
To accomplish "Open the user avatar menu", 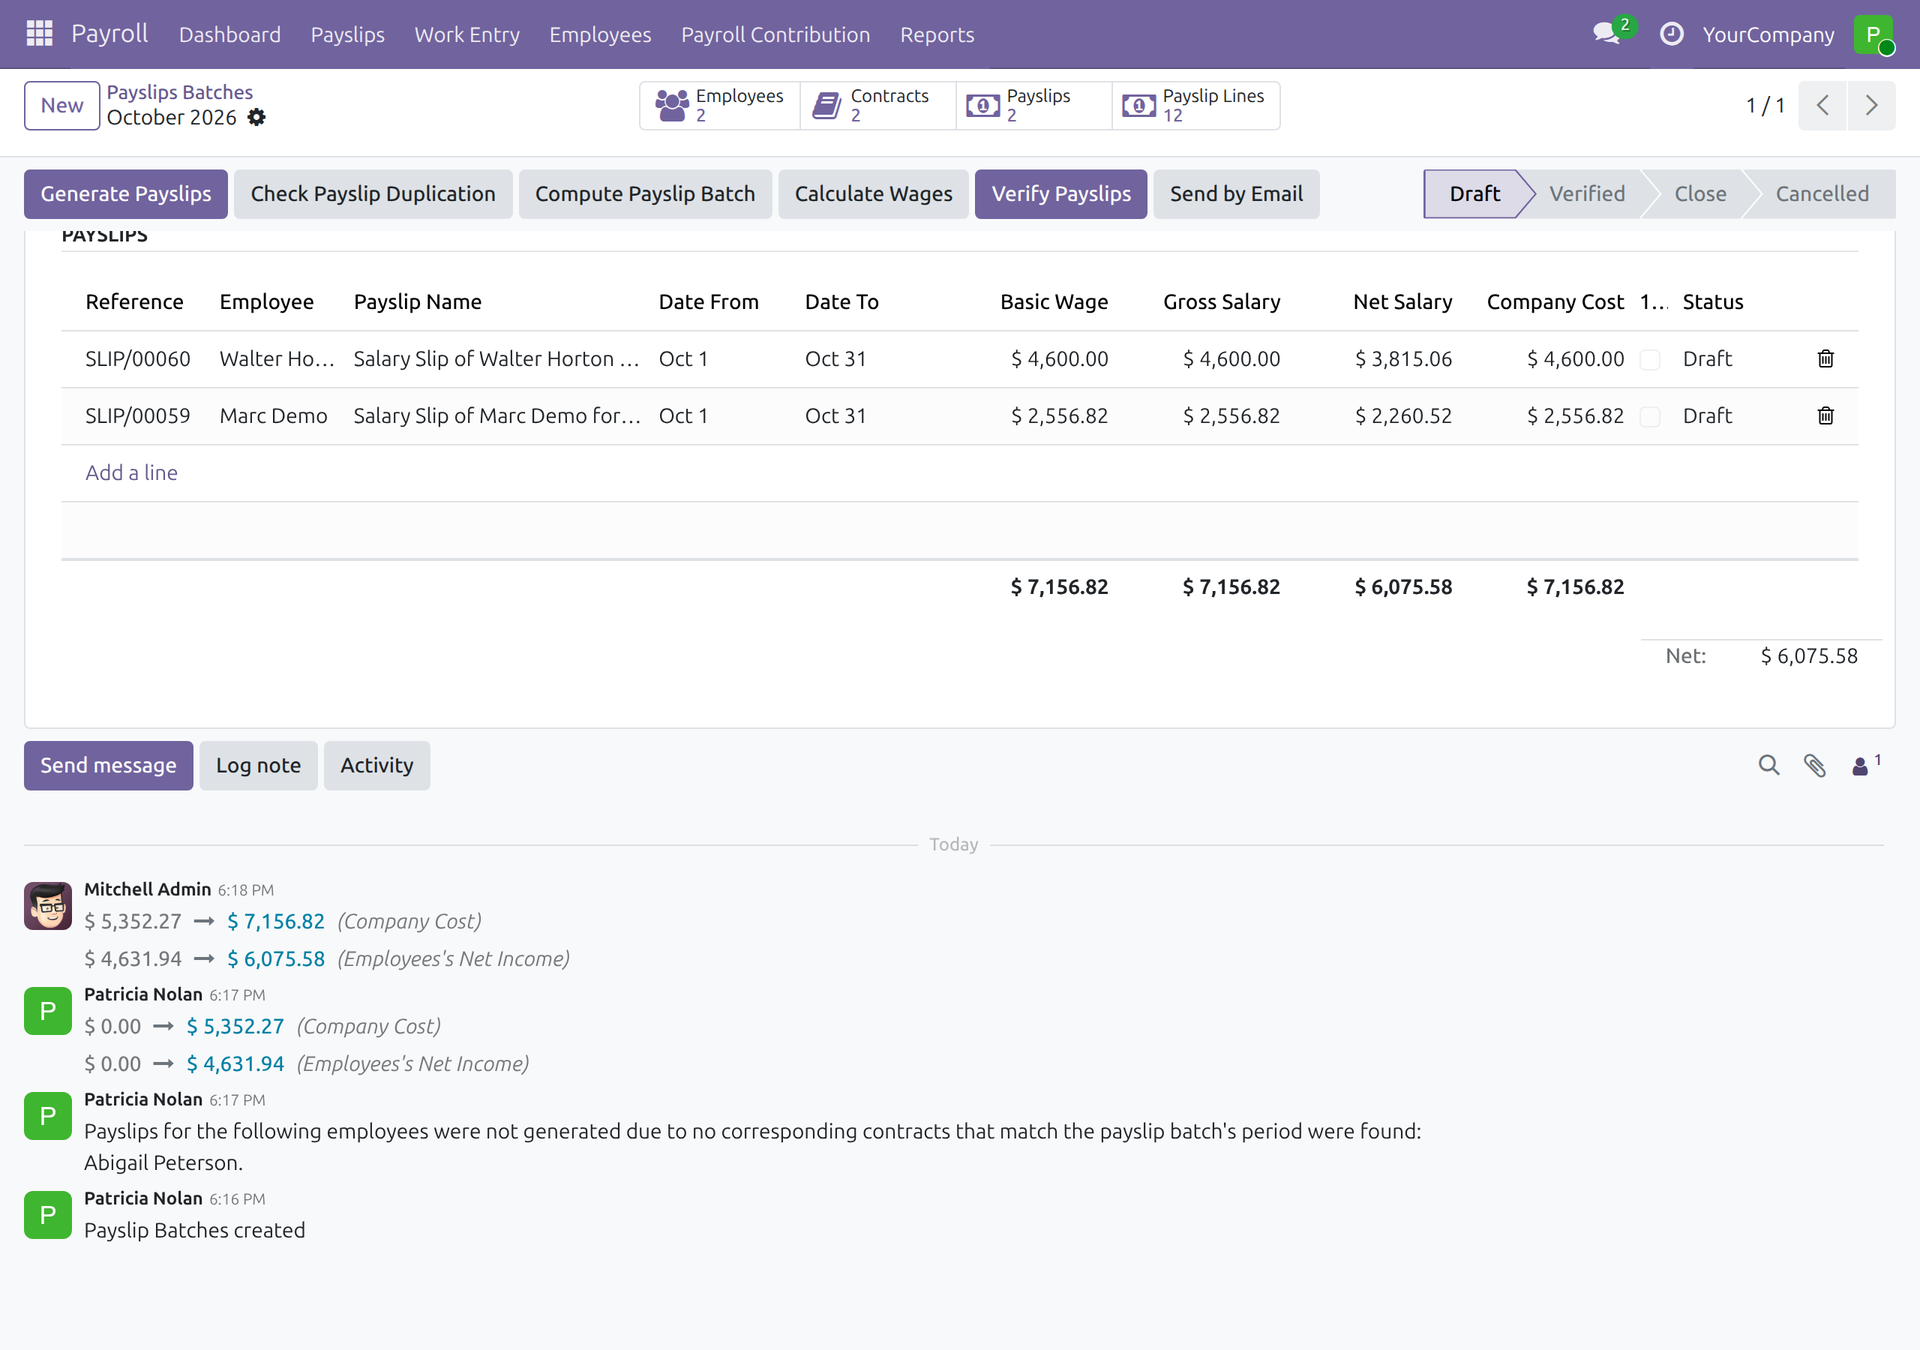I will point(1873,34).
